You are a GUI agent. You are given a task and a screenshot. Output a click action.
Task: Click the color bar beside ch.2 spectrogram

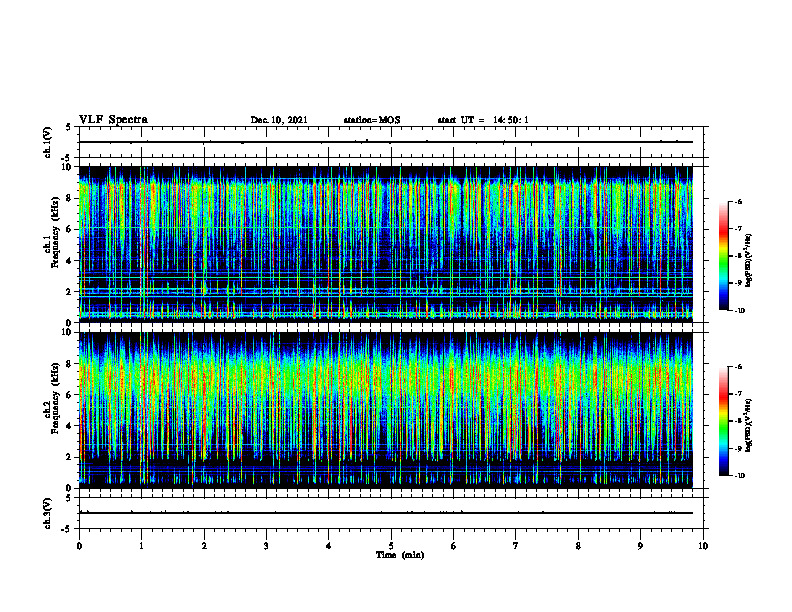point(724,421)
